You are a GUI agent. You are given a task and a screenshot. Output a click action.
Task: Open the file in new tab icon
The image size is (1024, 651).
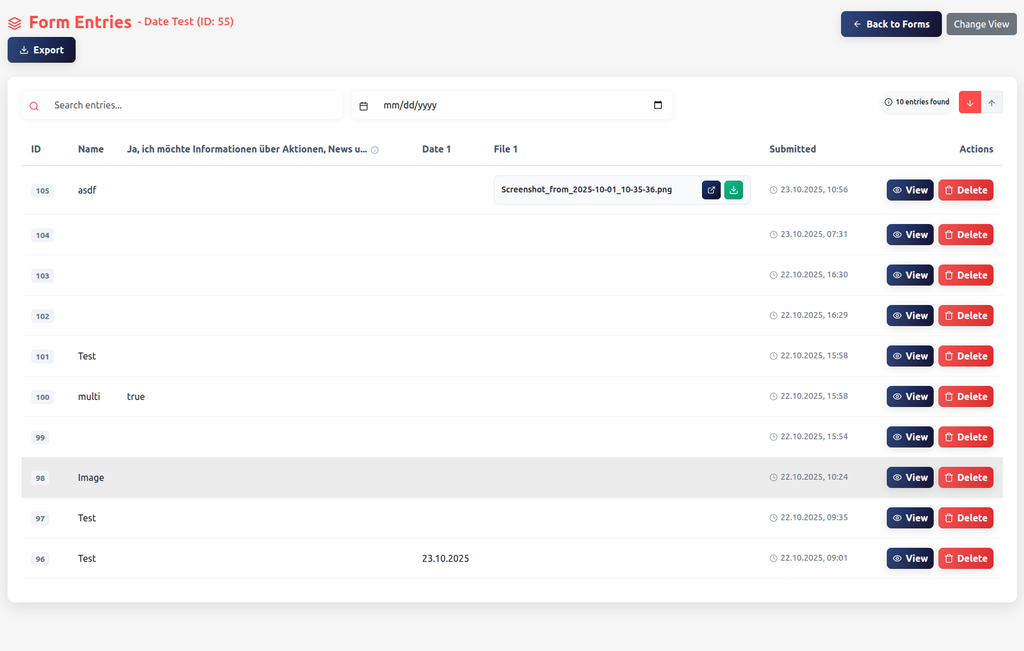(x=711, y=190)
